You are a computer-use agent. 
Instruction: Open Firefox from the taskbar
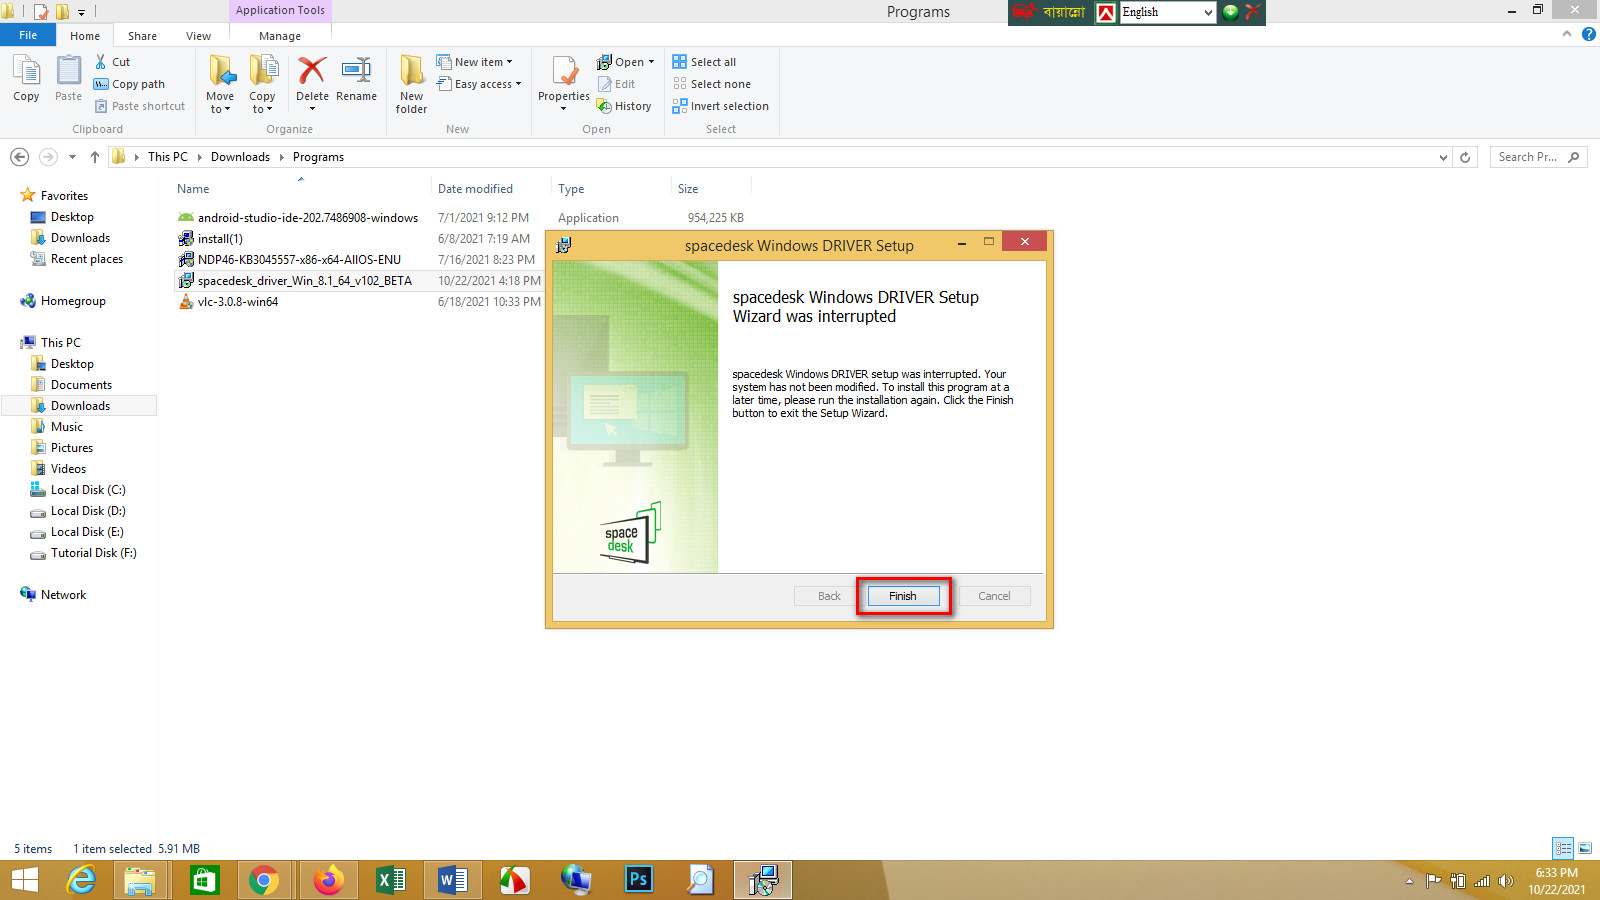pos(328,880)
